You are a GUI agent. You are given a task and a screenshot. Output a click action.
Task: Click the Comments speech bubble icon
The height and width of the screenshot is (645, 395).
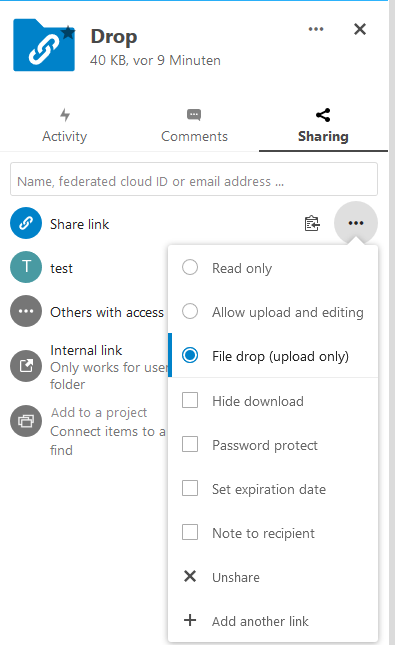194,115
